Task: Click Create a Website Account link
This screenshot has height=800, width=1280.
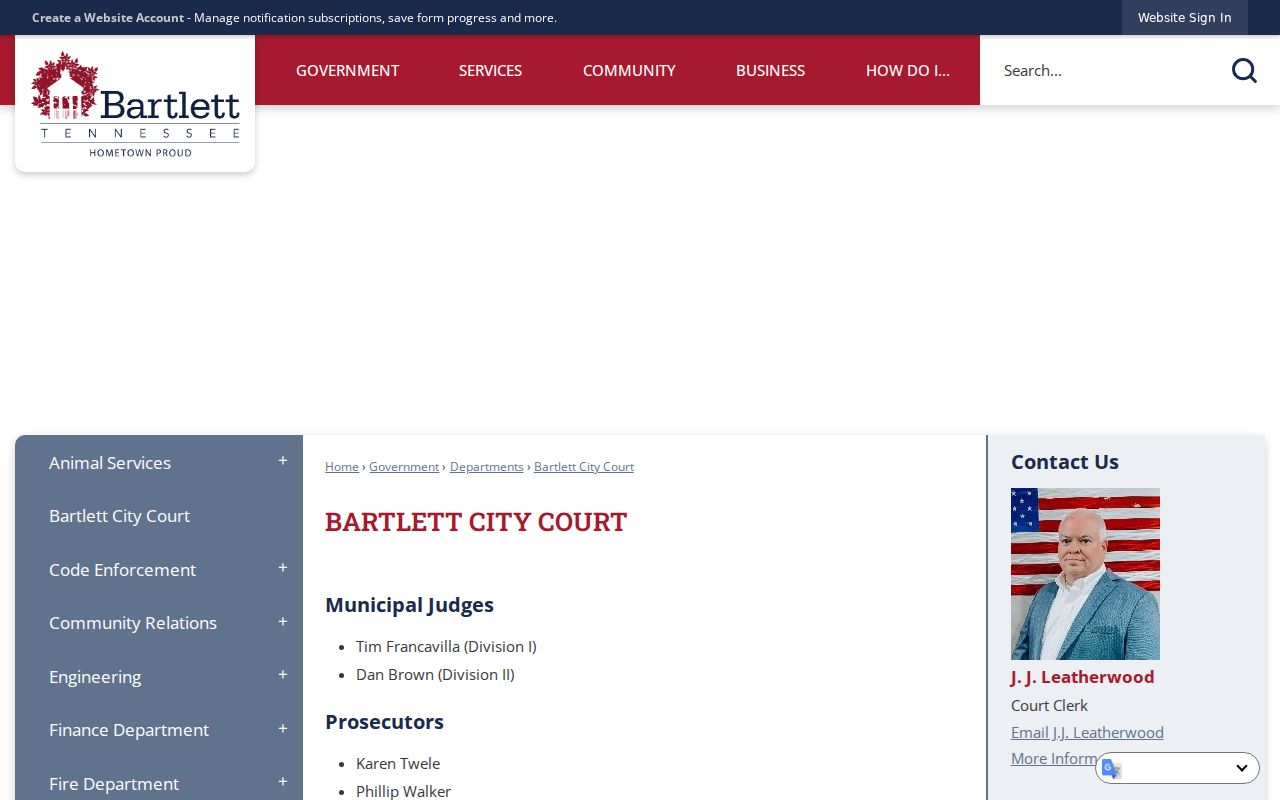Action: [108, 17]
